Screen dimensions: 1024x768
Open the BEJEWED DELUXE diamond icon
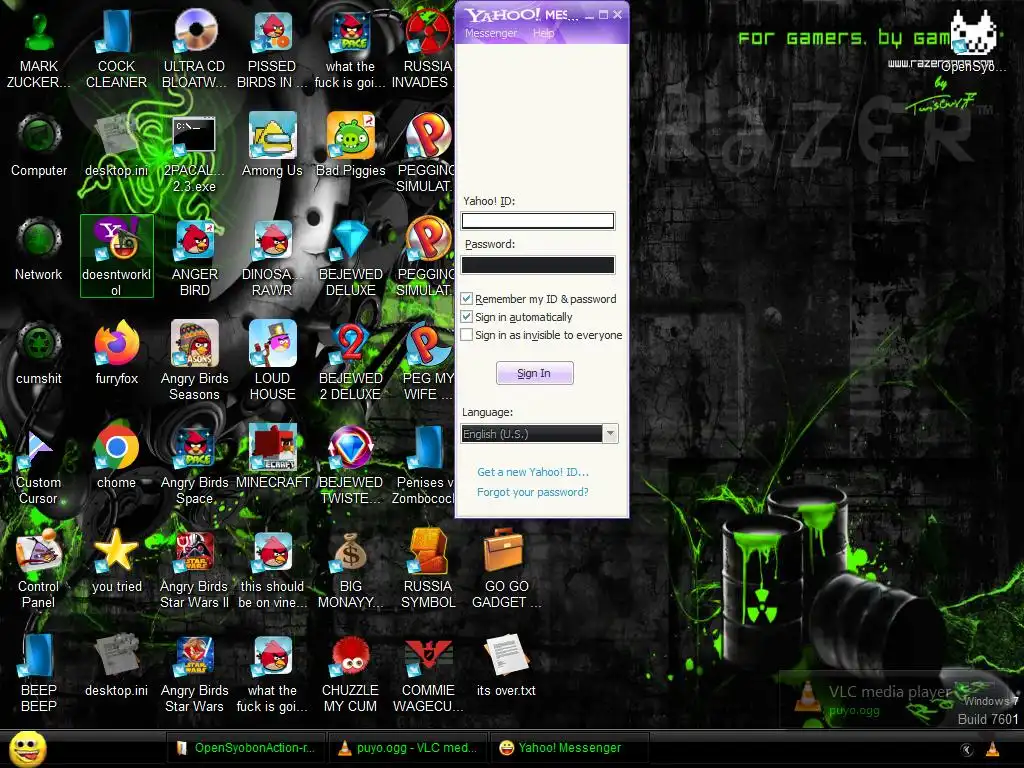pyautogui.click(x=351, y=239)
